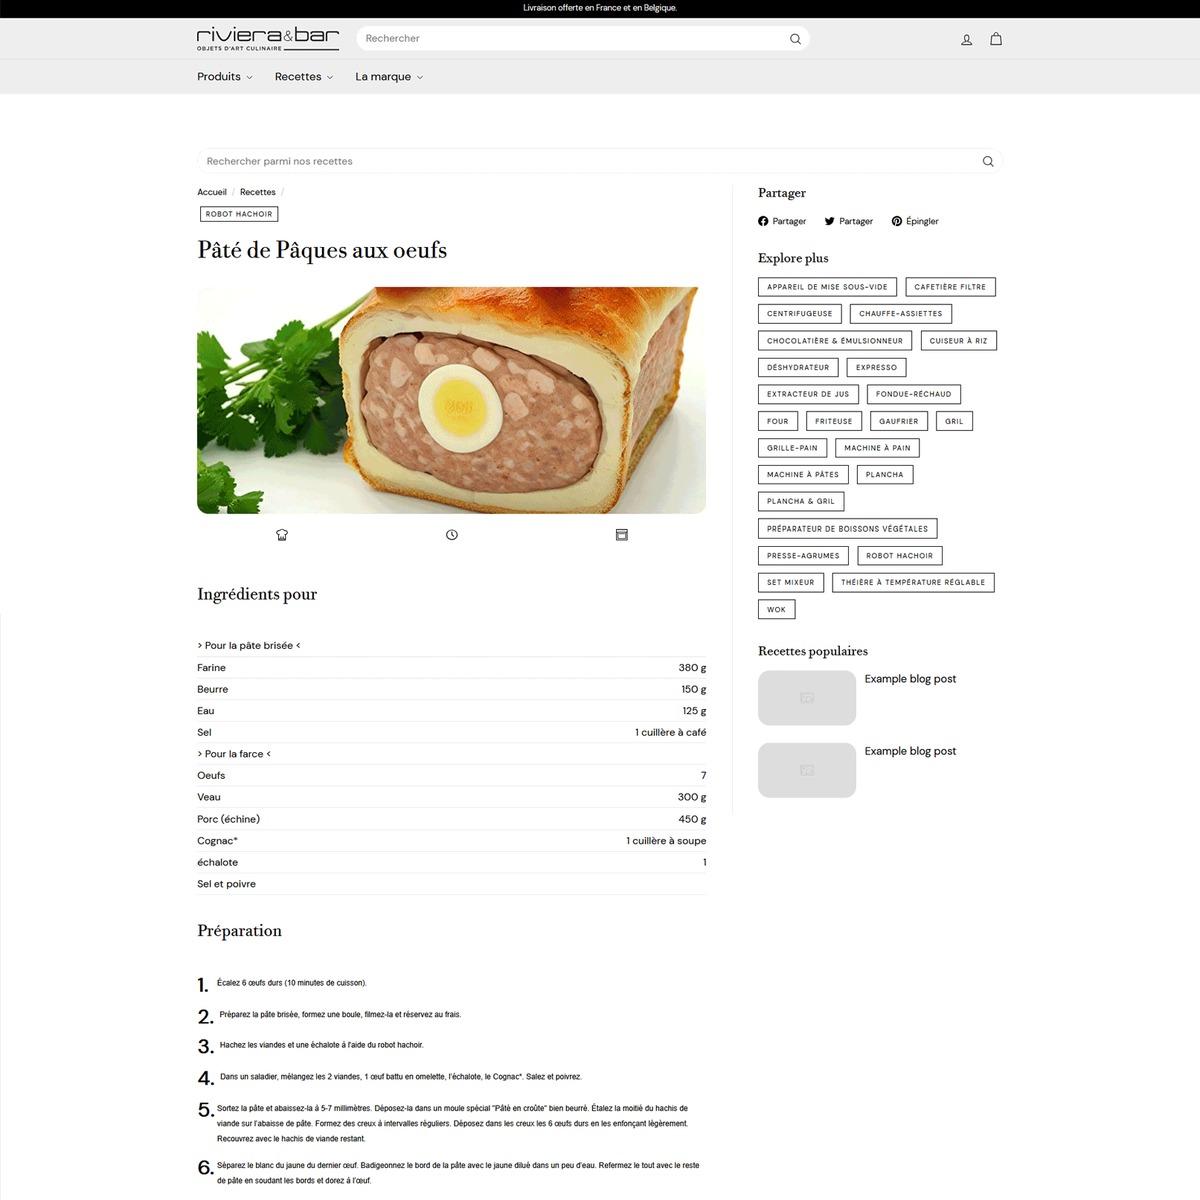Expand the Produits dropdown menu
Image resolution: width=1200 pixels, height=1200 pixels.
(x=224, y=77)
